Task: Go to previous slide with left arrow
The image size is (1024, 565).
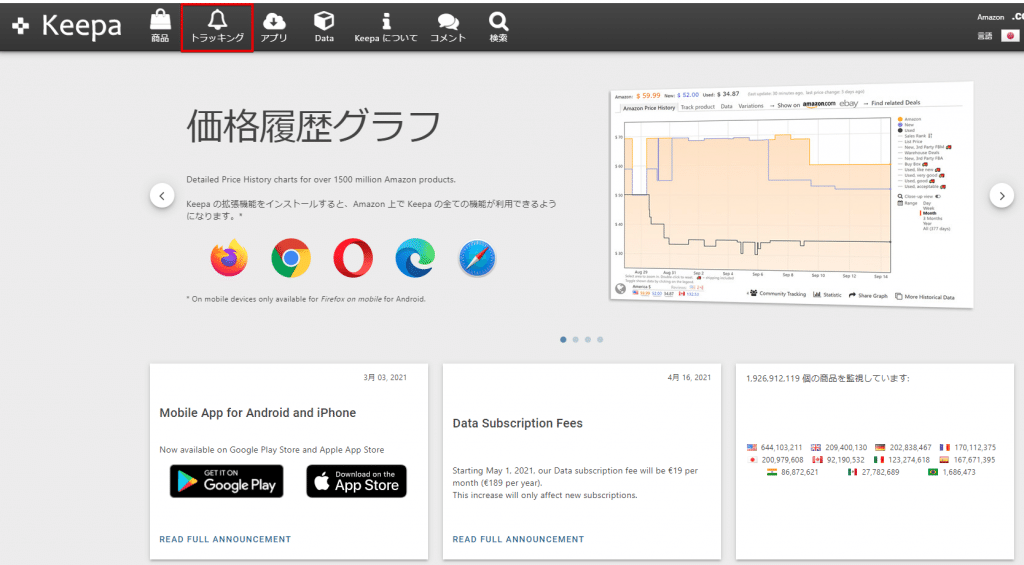Action: (162, 196)
